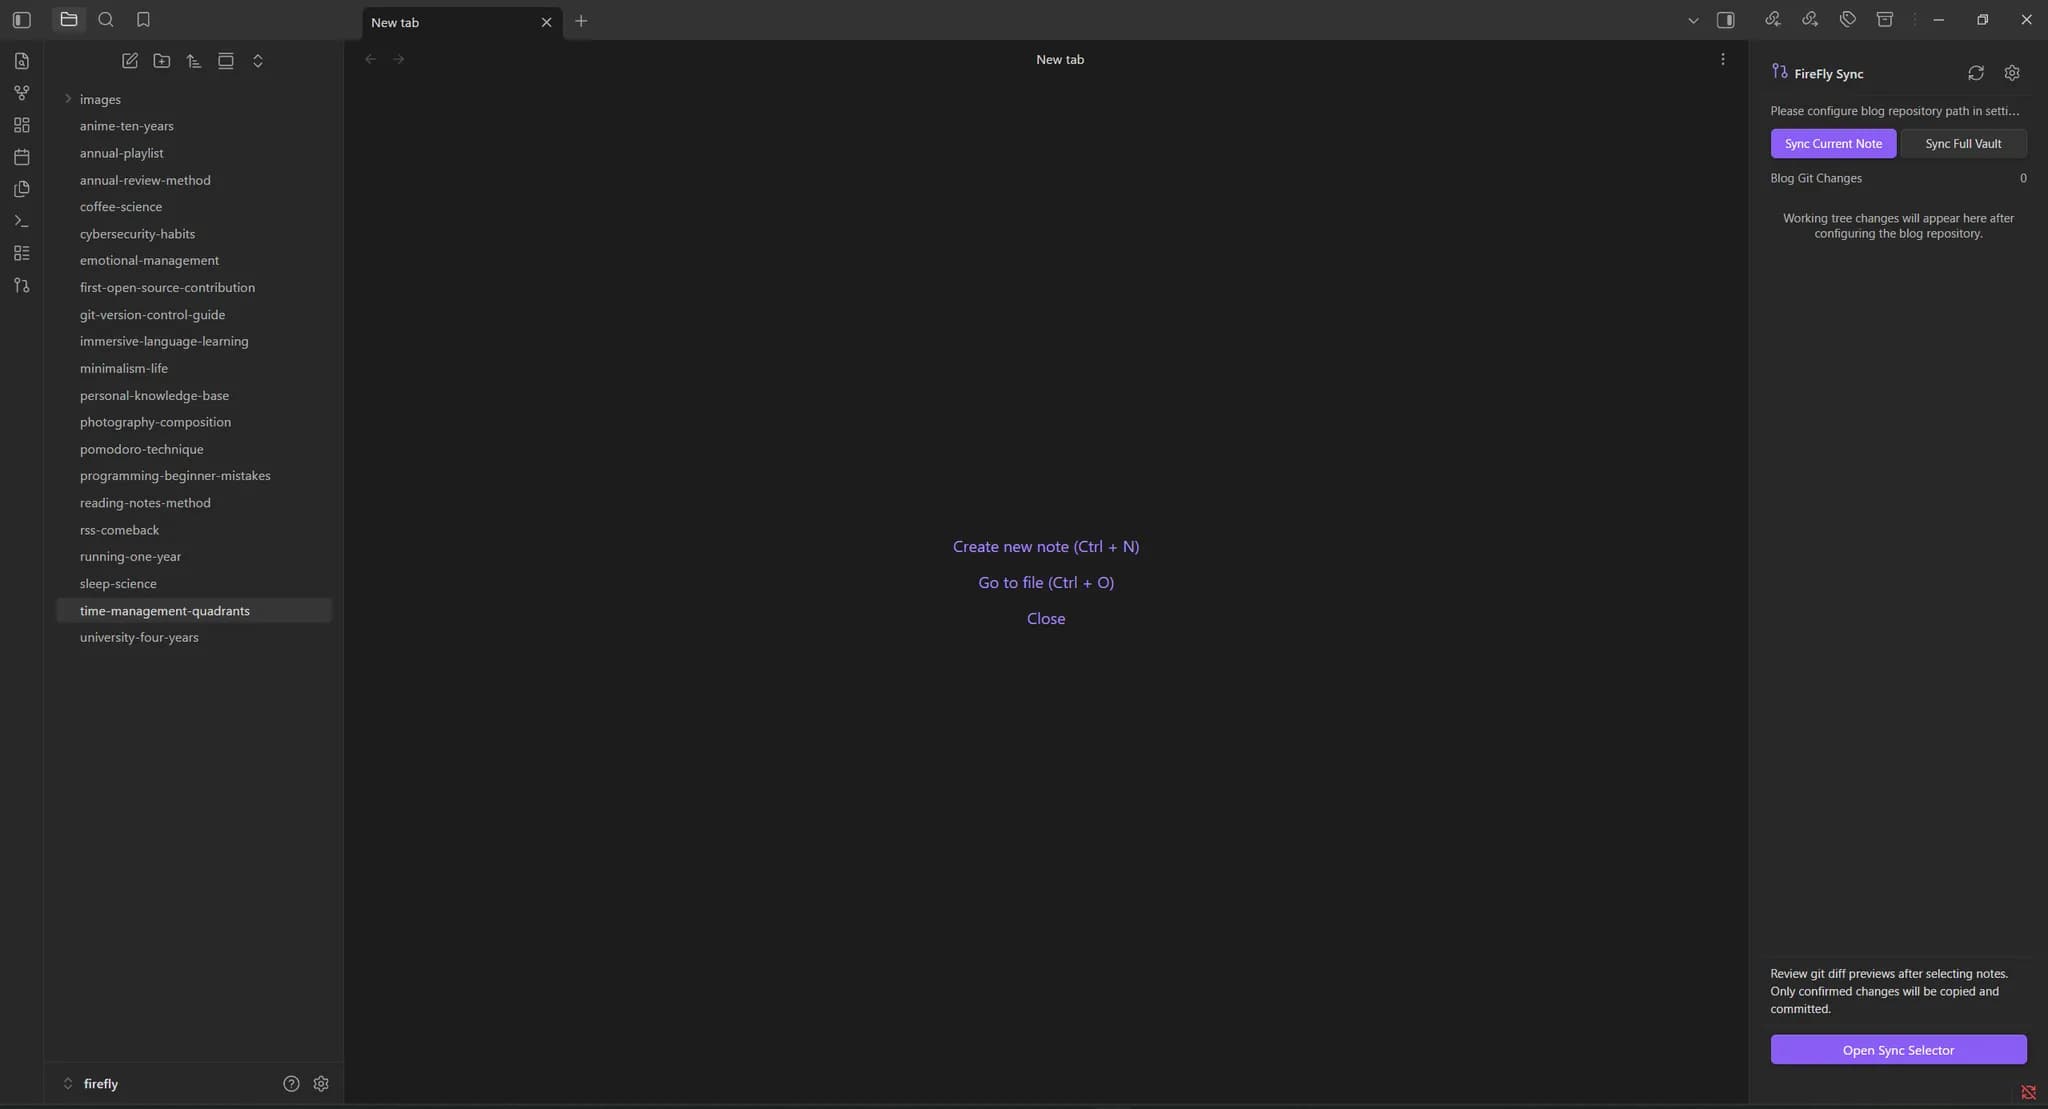Switch to the search tab
The image size is (2048, 1109).
coord(105,19)
